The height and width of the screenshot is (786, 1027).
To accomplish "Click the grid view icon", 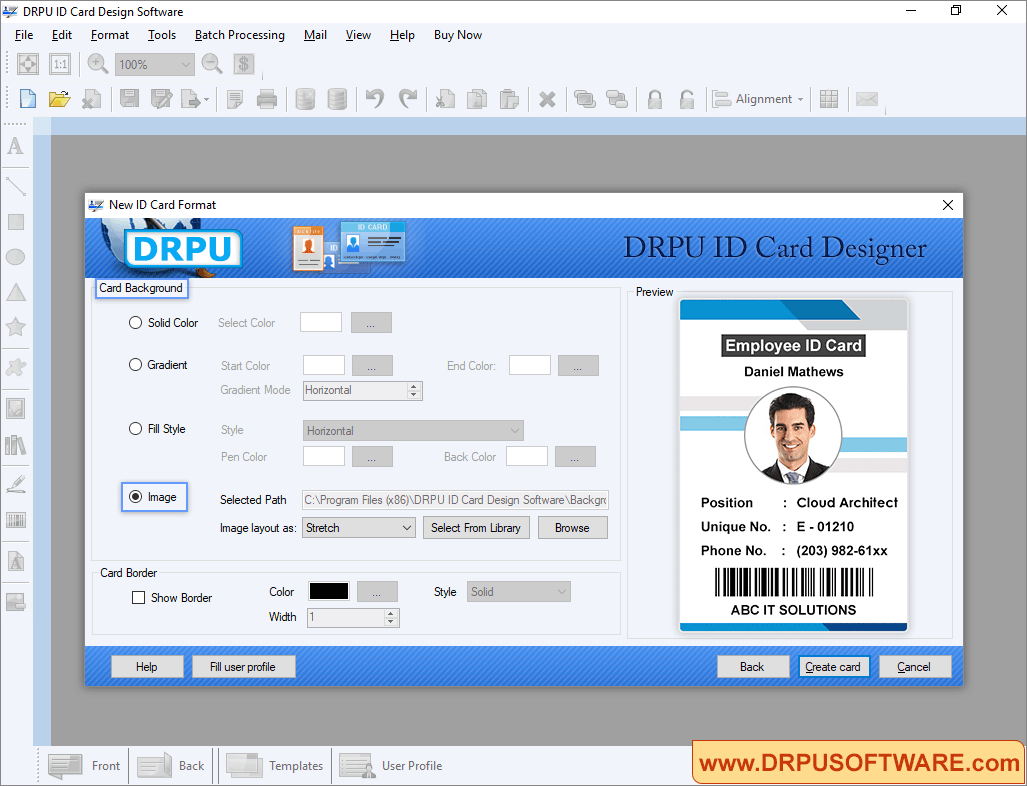I will point(829,99).
